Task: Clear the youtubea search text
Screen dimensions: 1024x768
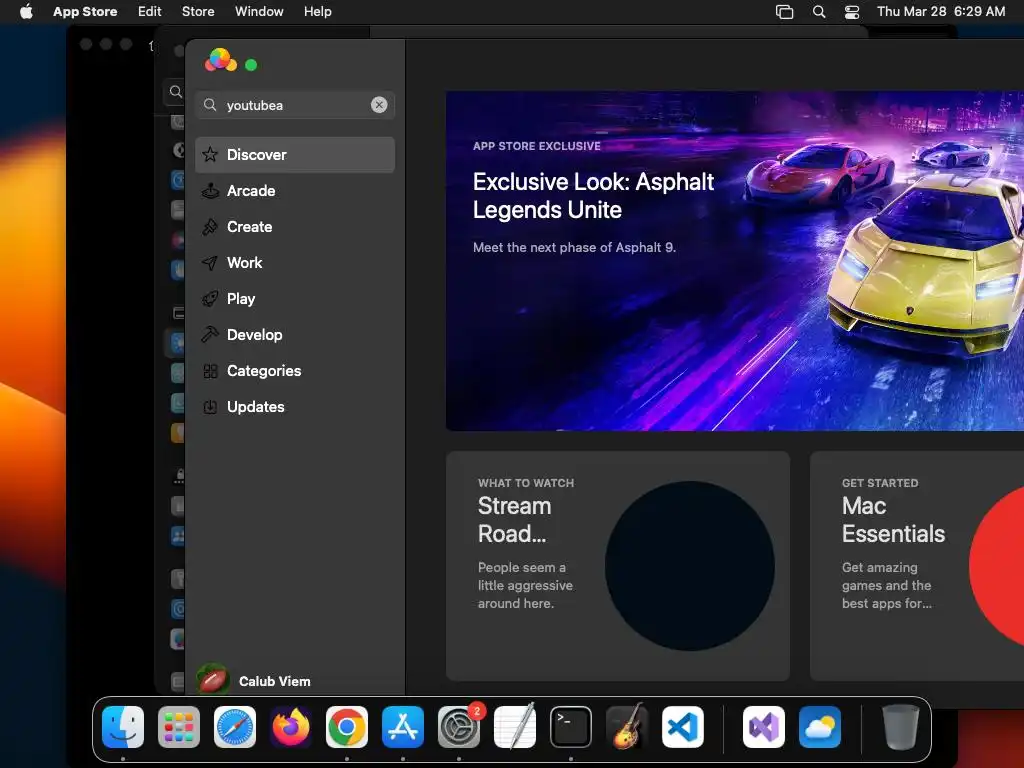Action: coord(379,105)
